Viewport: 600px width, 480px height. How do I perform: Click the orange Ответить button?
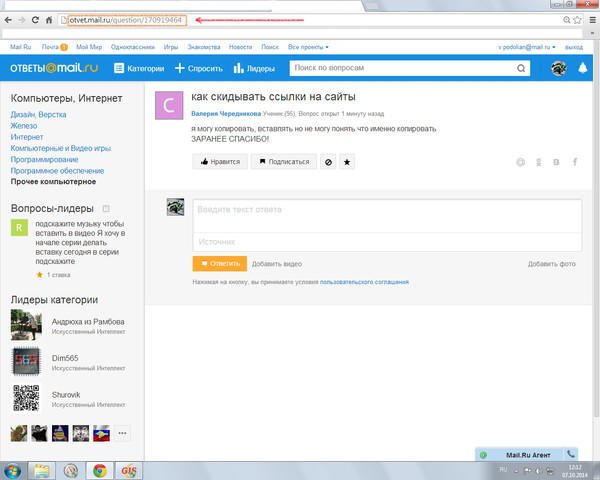pyautogui.click(x=219, y=264)
